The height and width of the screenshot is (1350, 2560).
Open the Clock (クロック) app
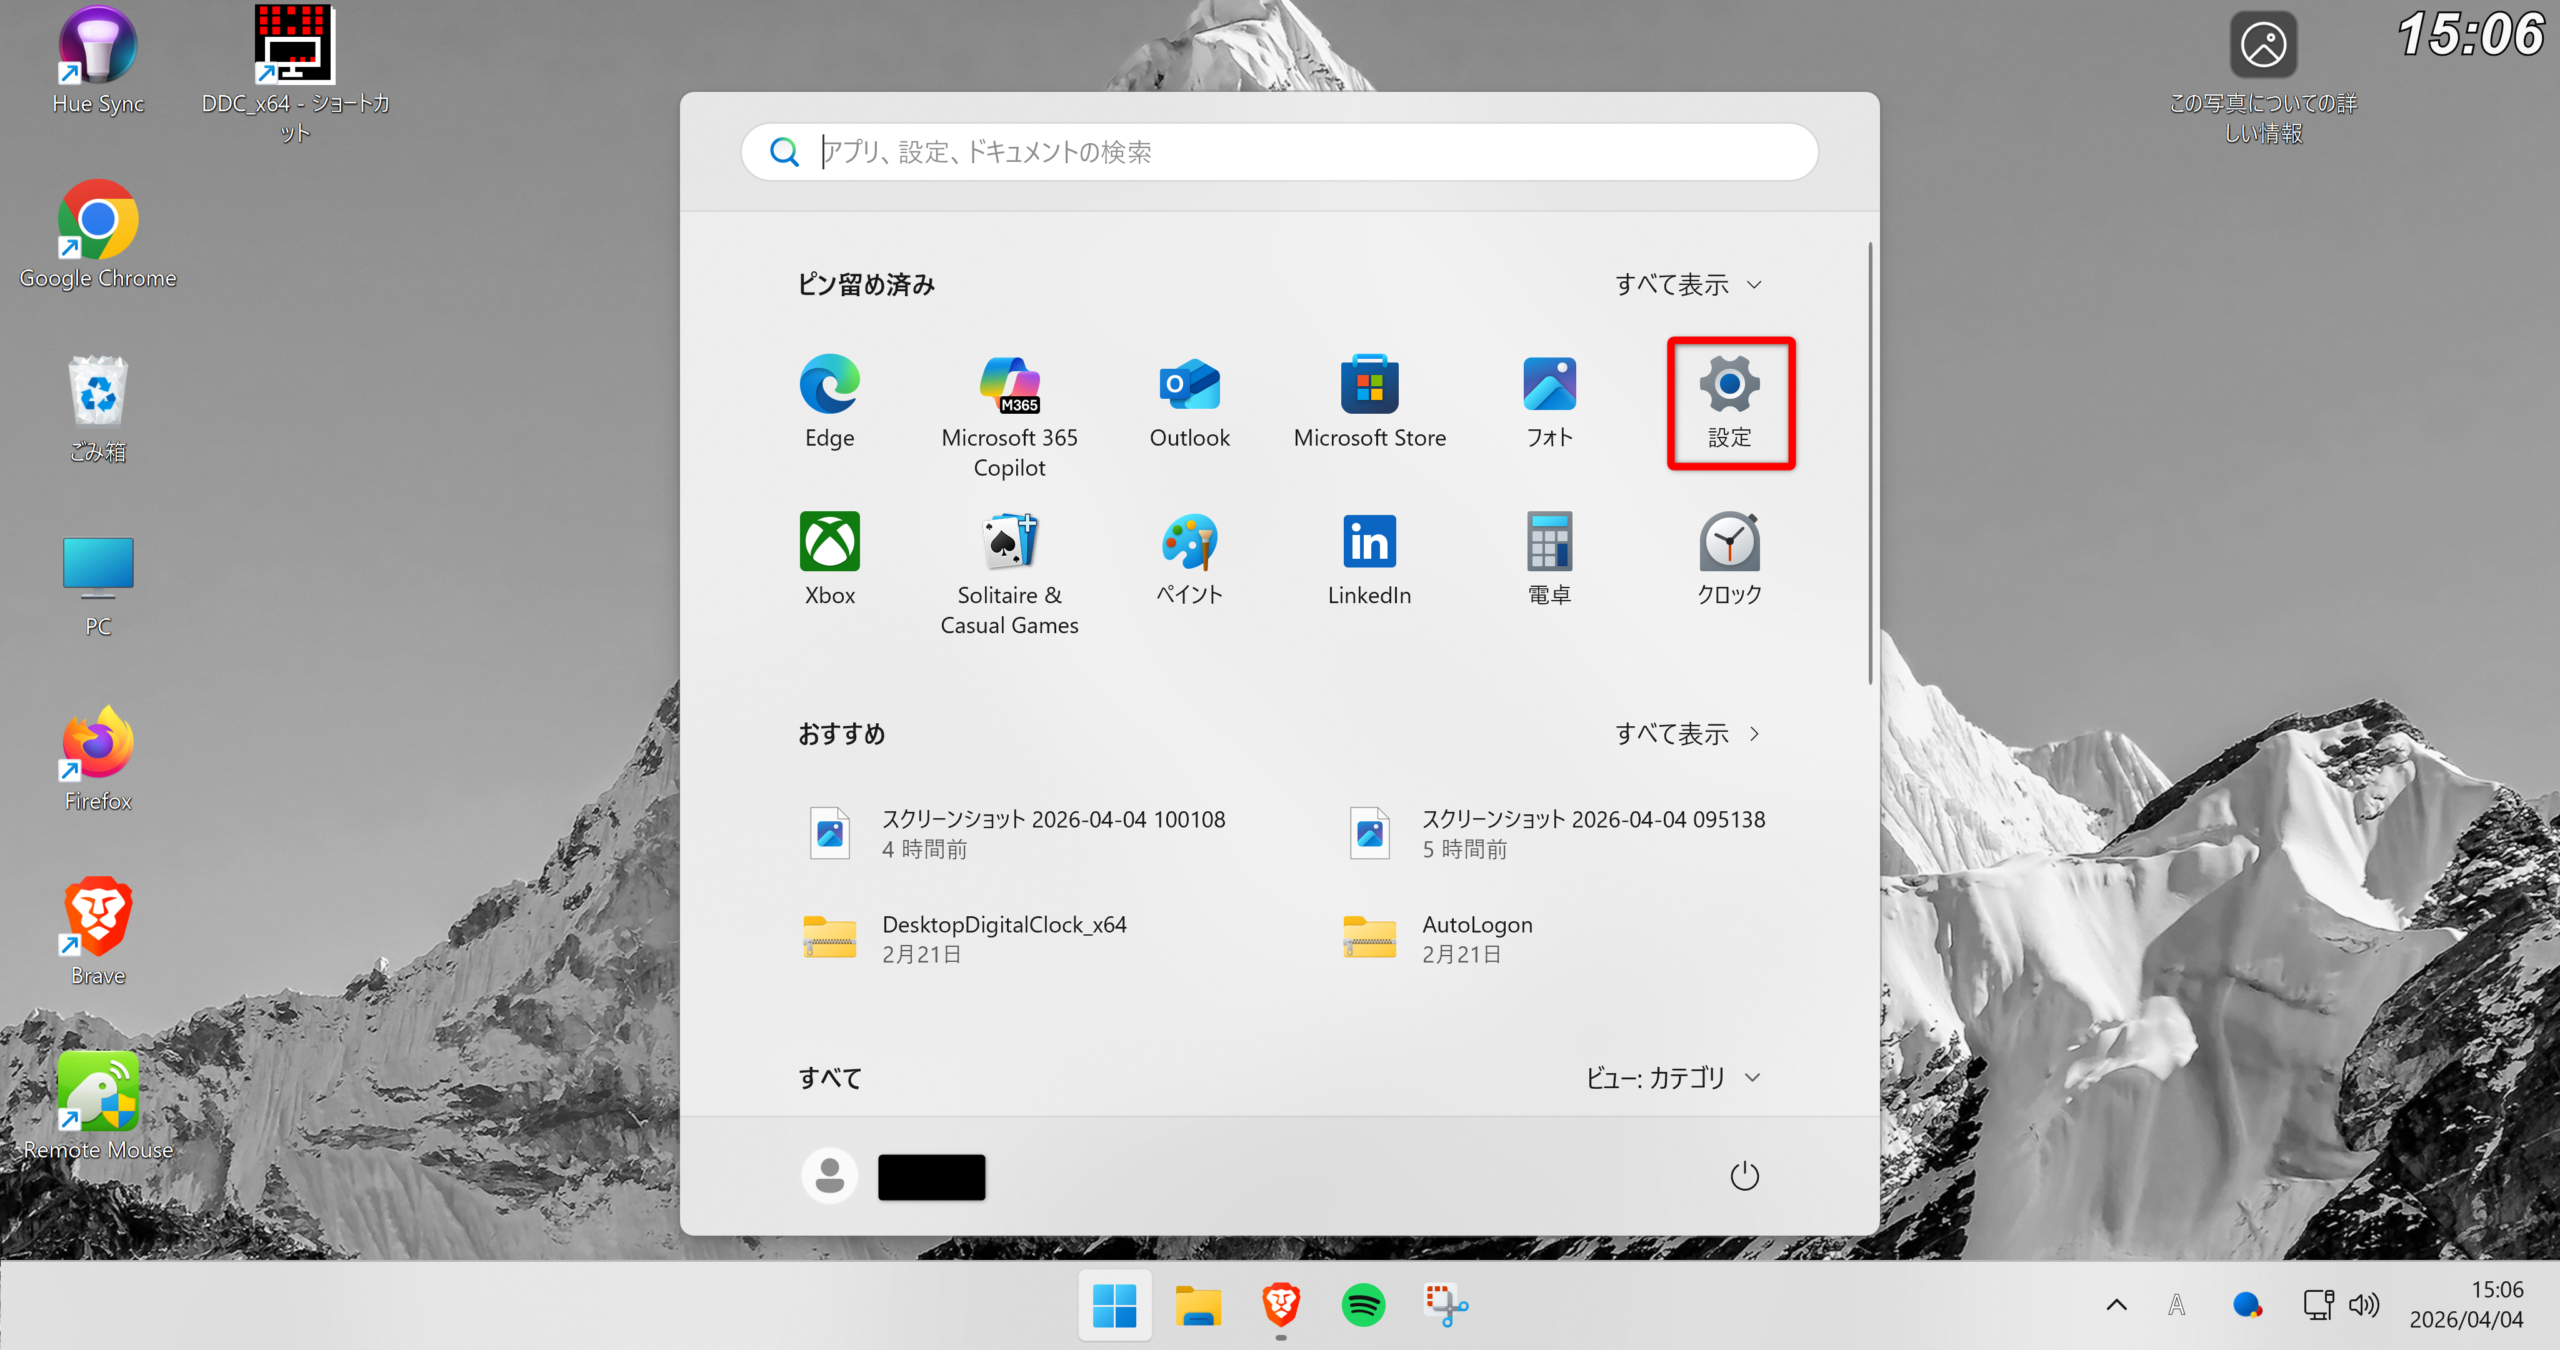[x=1729, y=559]
